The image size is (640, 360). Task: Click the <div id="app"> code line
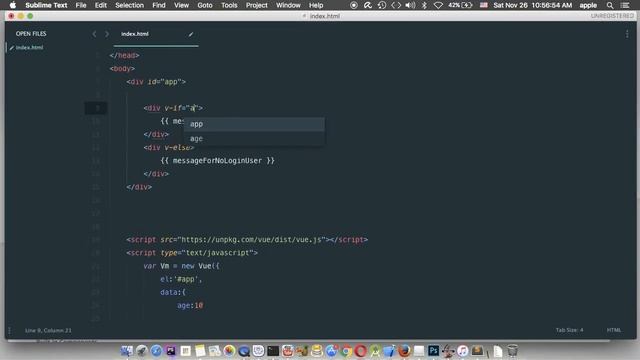[156, 82]
